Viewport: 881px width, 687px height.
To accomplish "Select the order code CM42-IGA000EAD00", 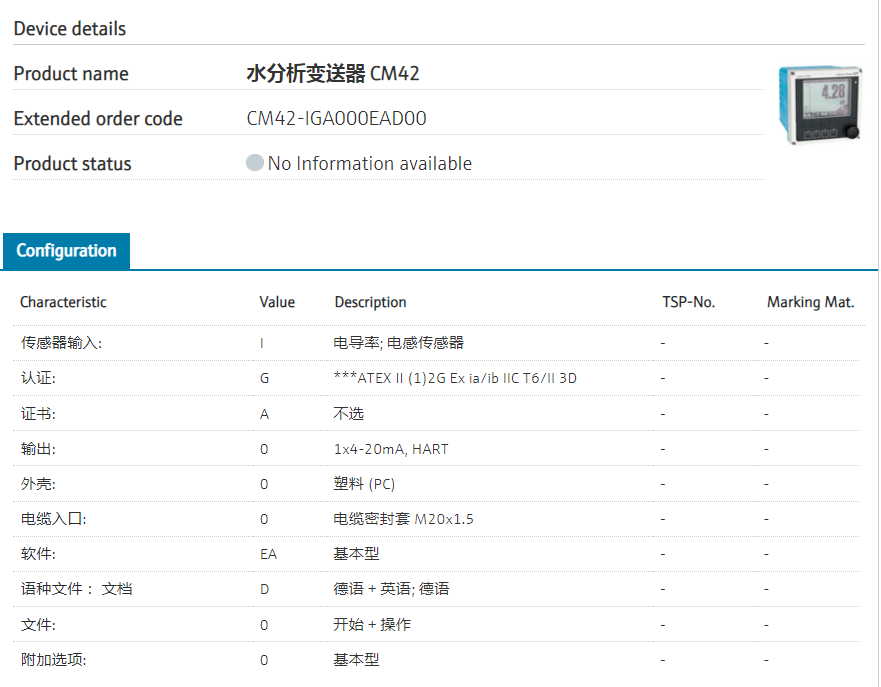I will tap(336, 119).
